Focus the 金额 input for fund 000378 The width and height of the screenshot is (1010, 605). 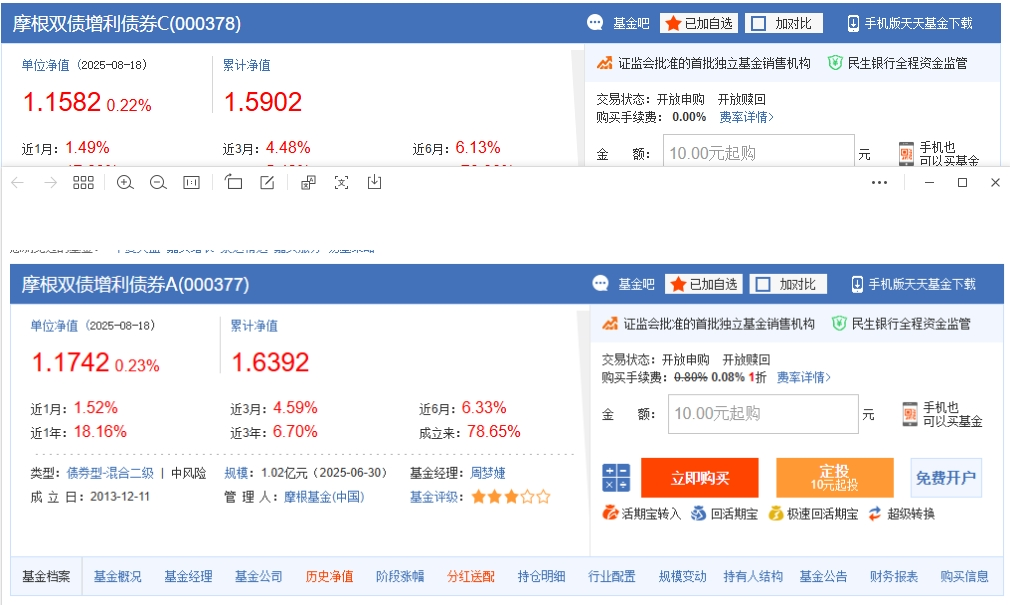coord(759,151)
